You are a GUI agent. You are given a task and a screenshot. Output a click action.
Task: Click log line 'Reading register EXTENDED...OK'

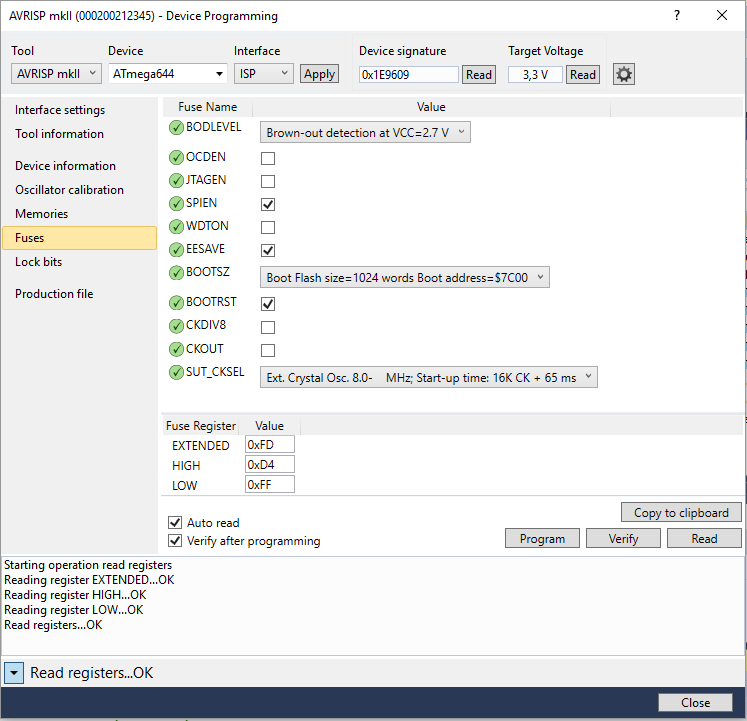(89, 580)
